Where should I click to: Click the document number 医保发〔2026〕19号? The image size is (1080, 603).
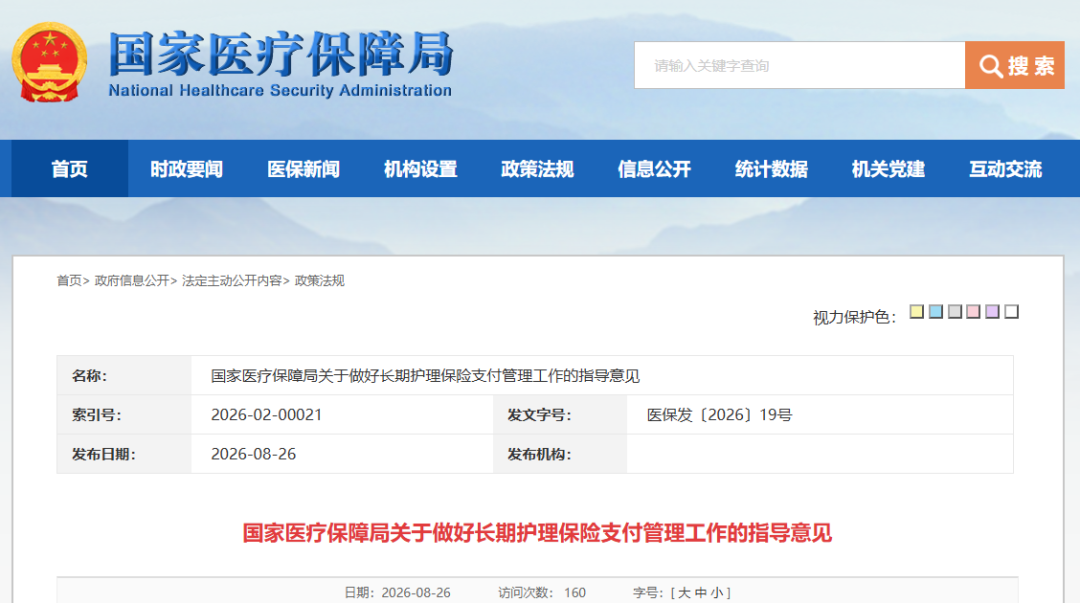(719, 415)
